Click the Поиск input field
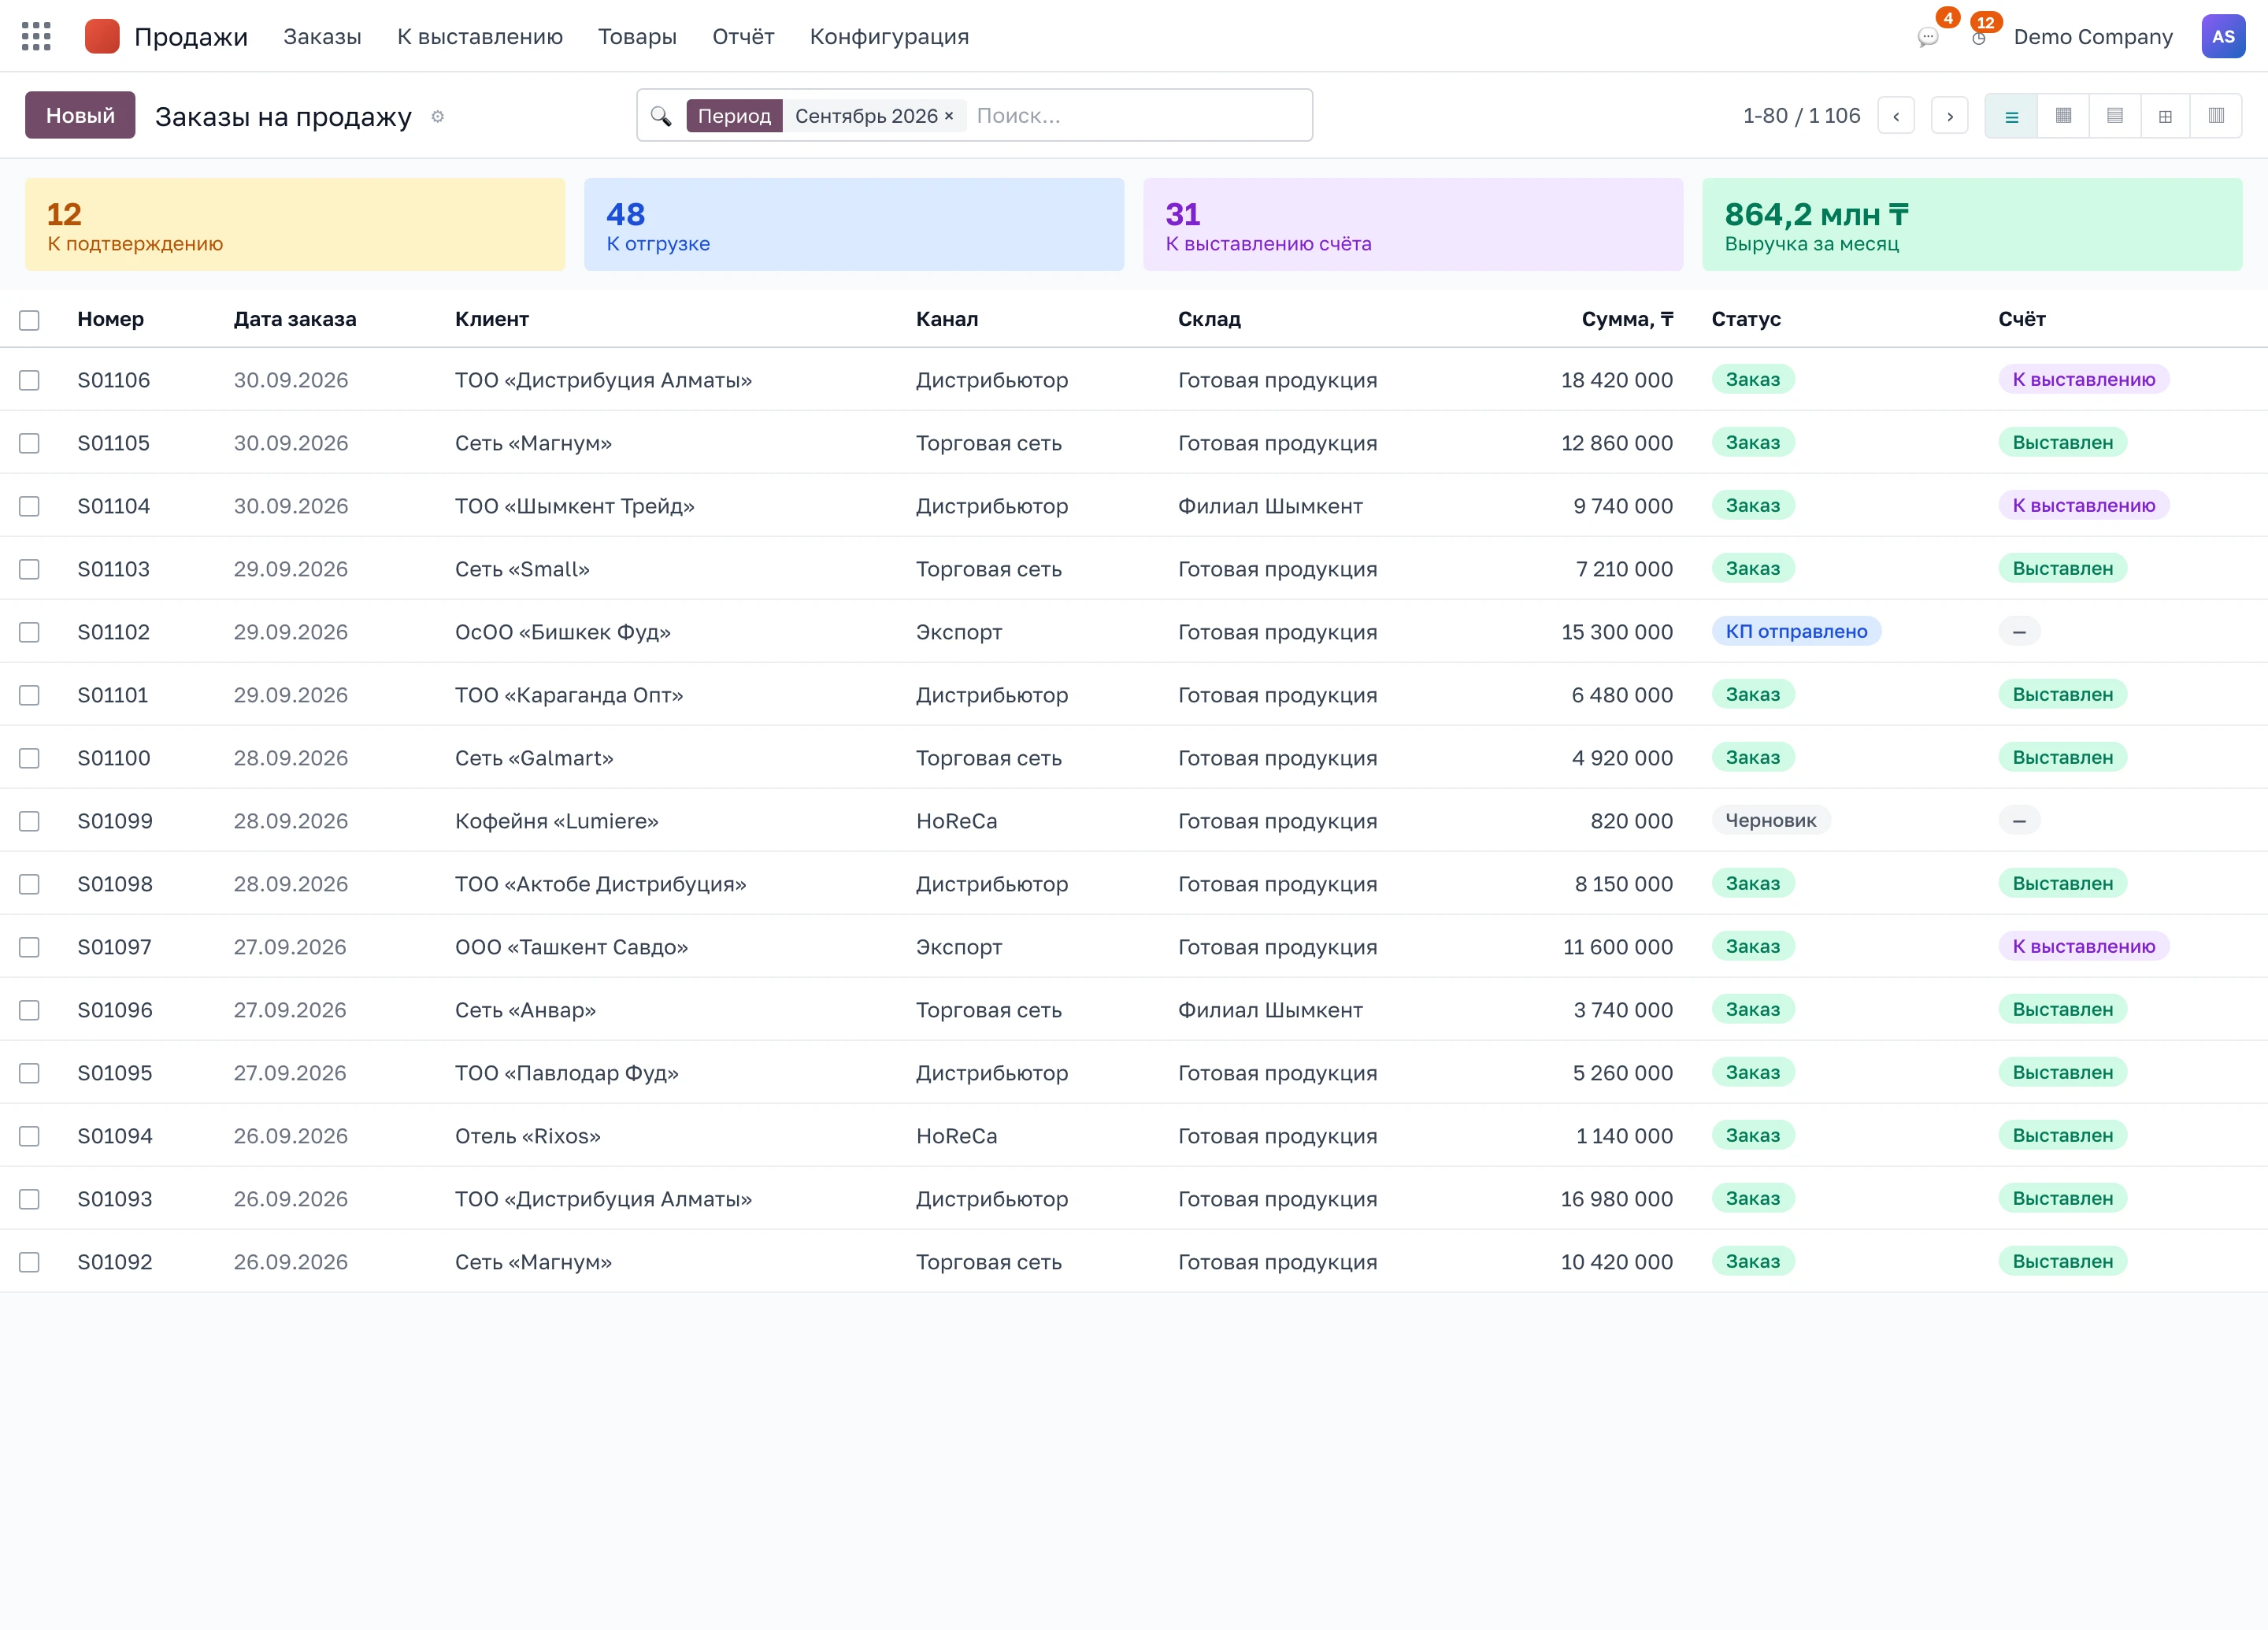2268x1630 pixels. click(1138, 116)
